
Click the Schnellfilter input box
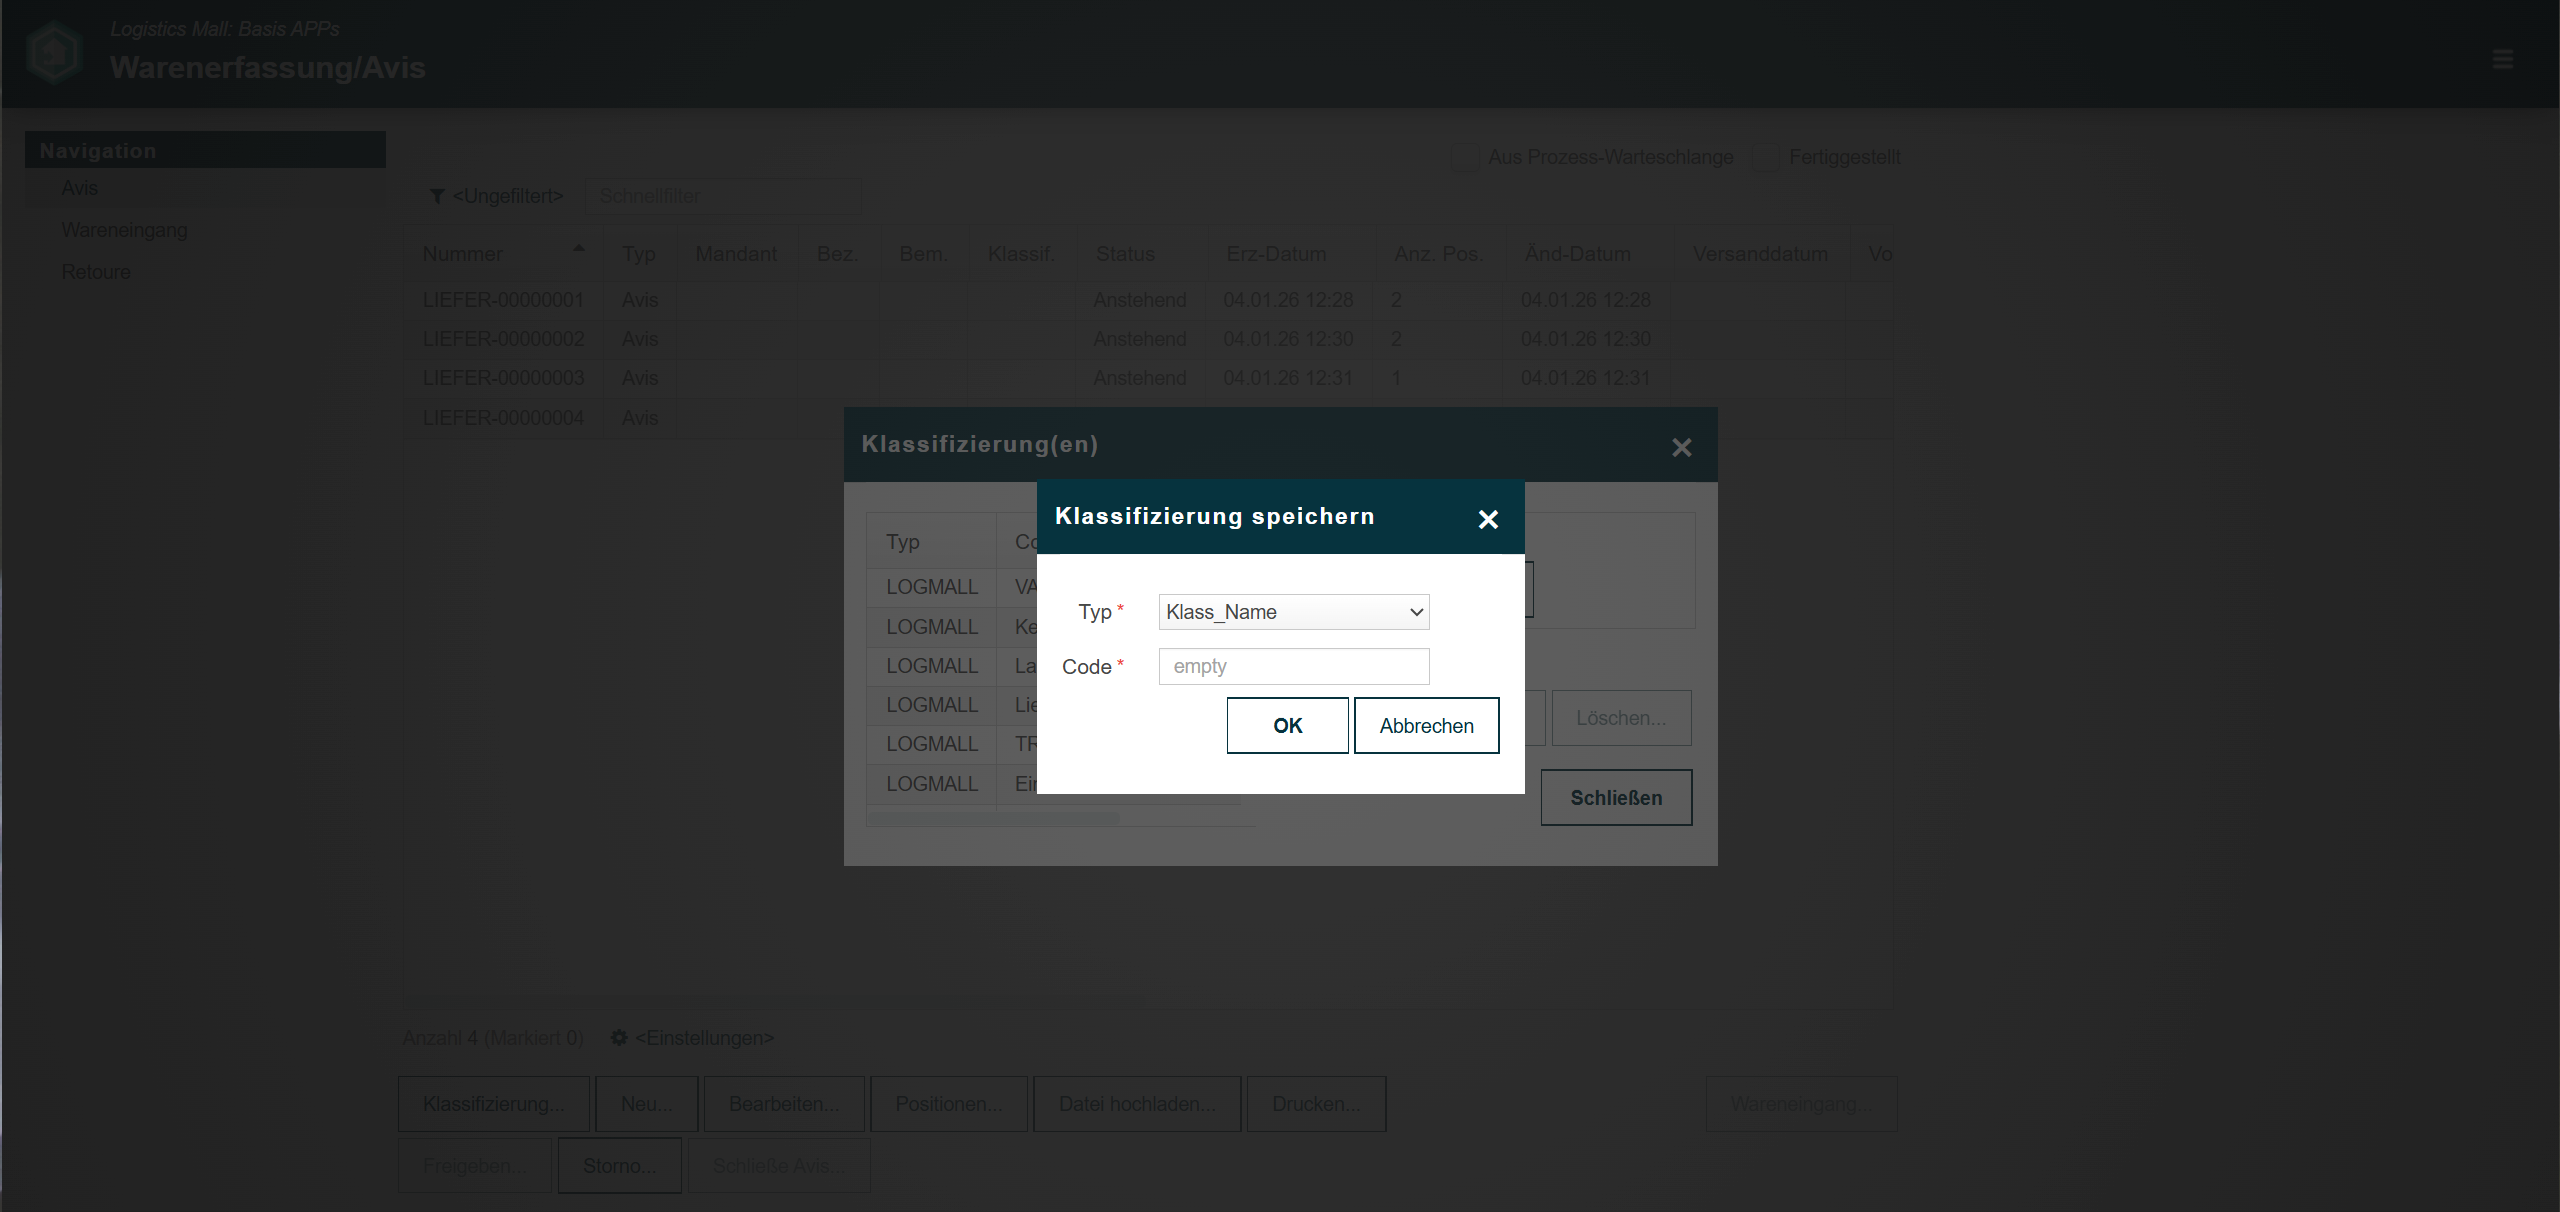722,196
